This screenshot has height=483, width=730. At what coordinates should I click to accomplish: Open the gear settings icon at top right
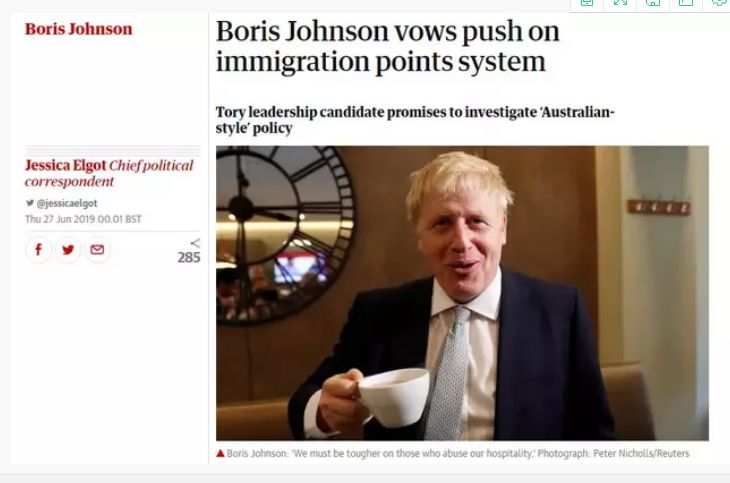[x=720, y=2]
